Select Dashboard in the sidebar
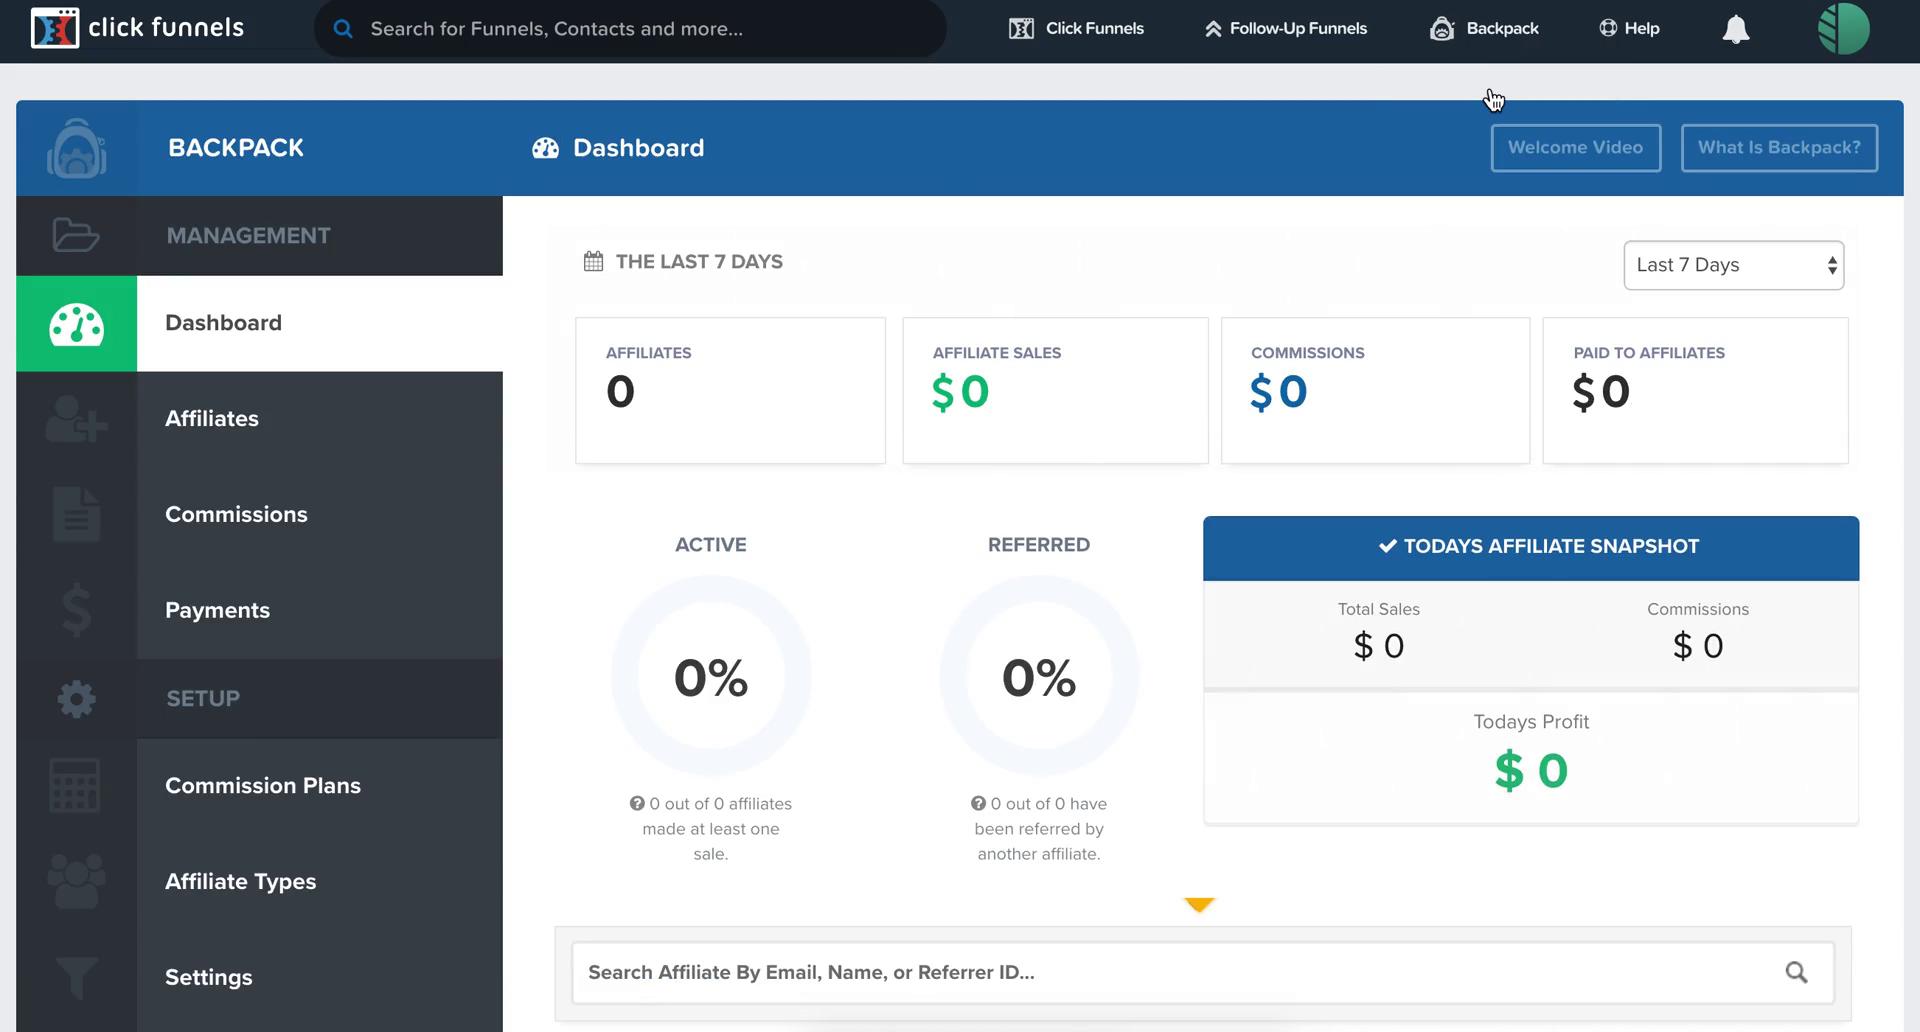 259,323
